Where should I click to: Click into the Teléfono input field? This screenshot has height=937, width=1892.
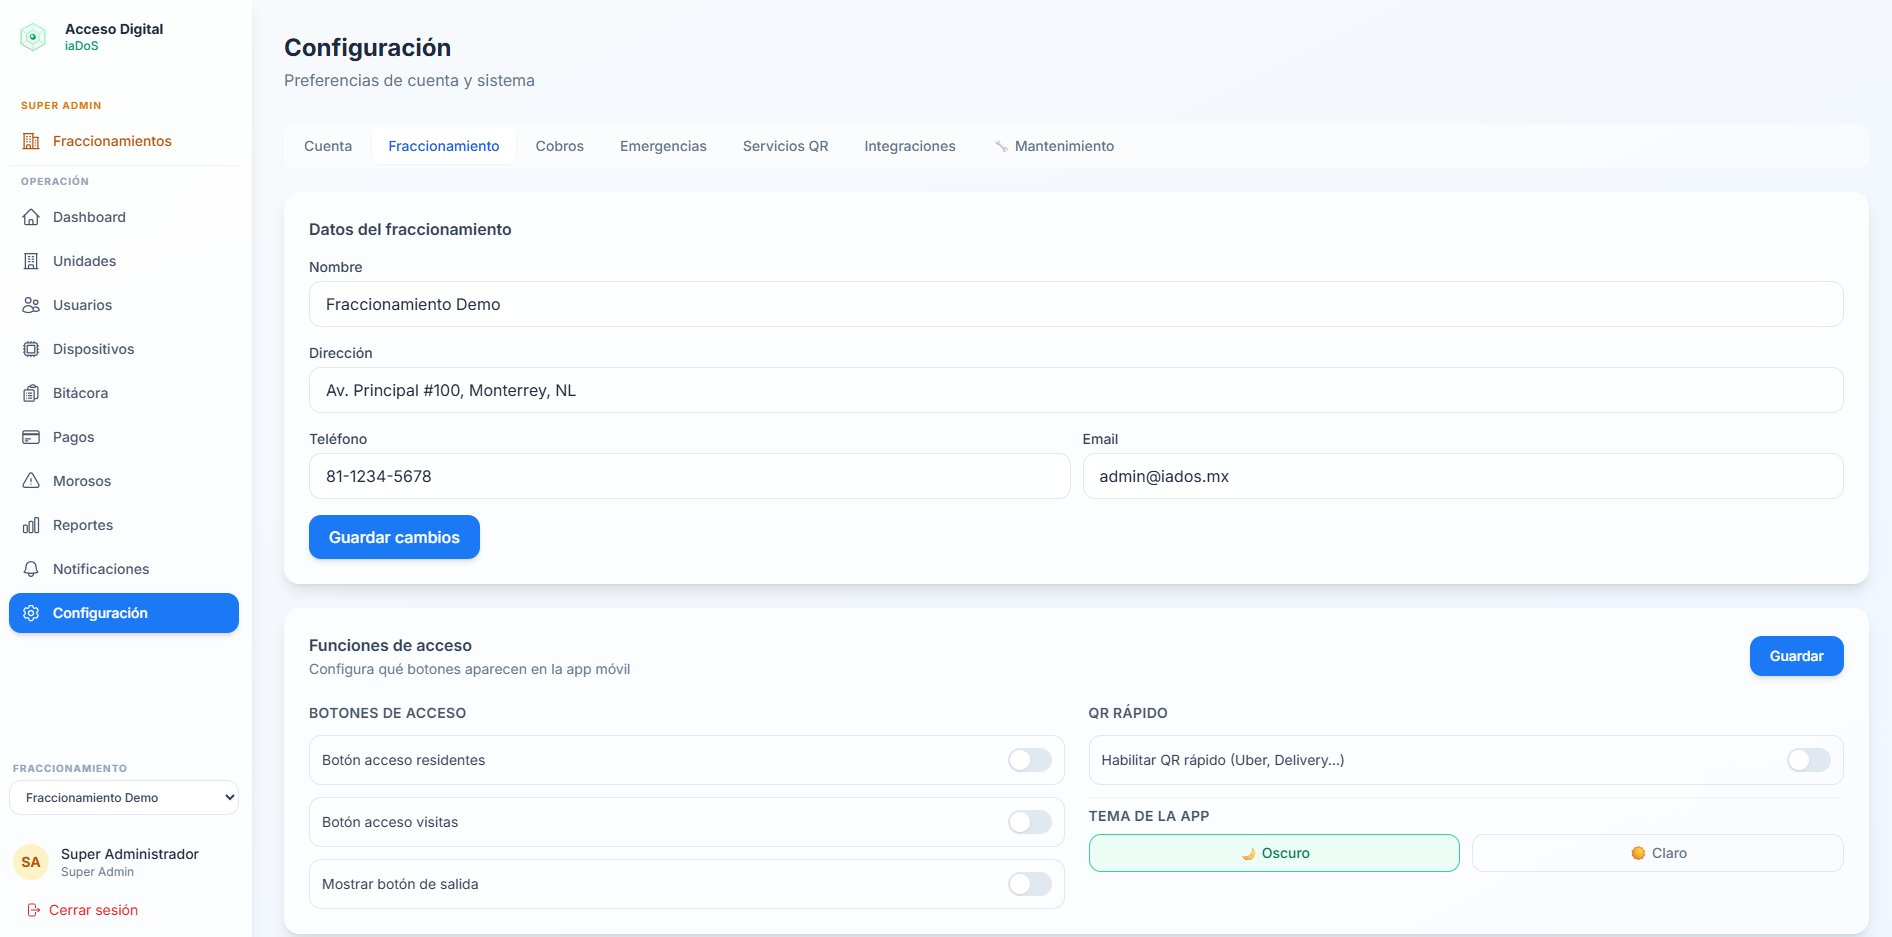pos(689,476)
